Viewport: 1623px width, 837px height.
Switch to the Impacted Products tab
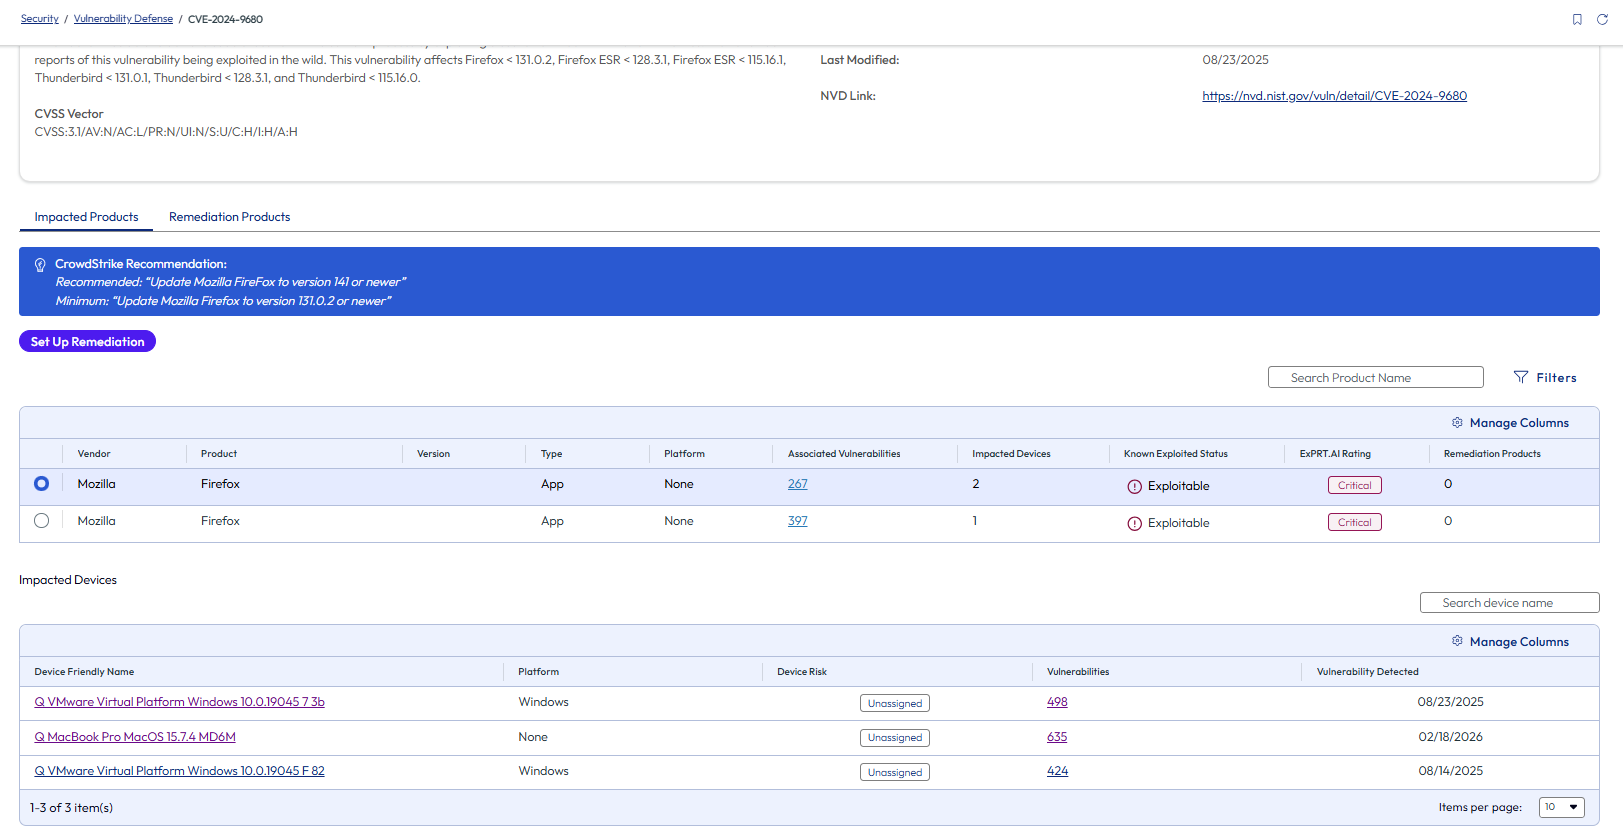(87, 217)
